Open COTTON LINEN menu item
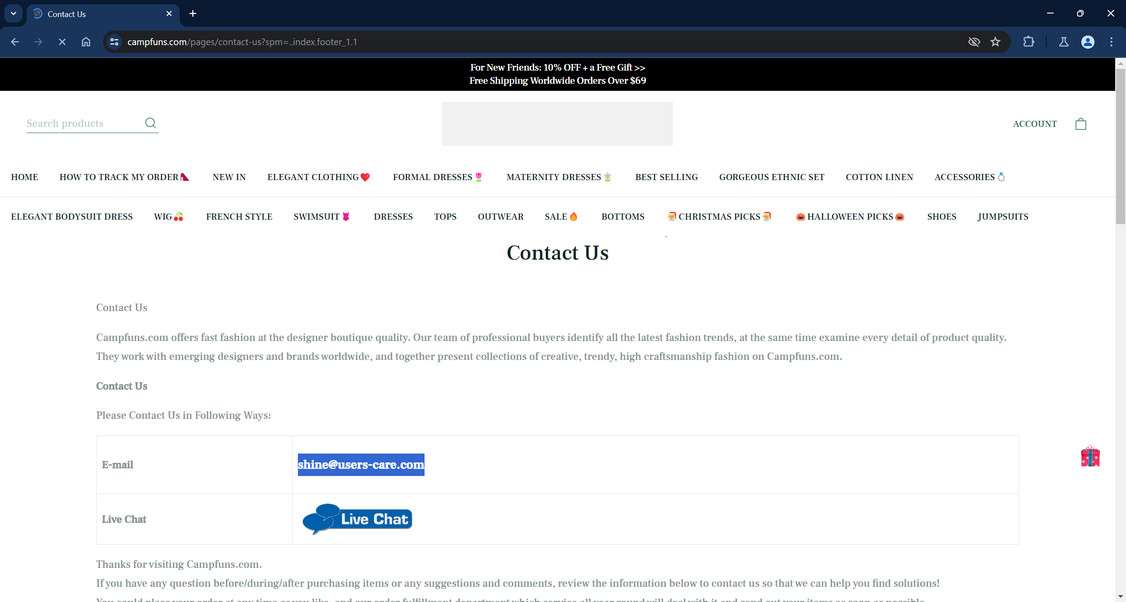The height and width of the screenshot is (602, 1126). [x=879, y=177]
